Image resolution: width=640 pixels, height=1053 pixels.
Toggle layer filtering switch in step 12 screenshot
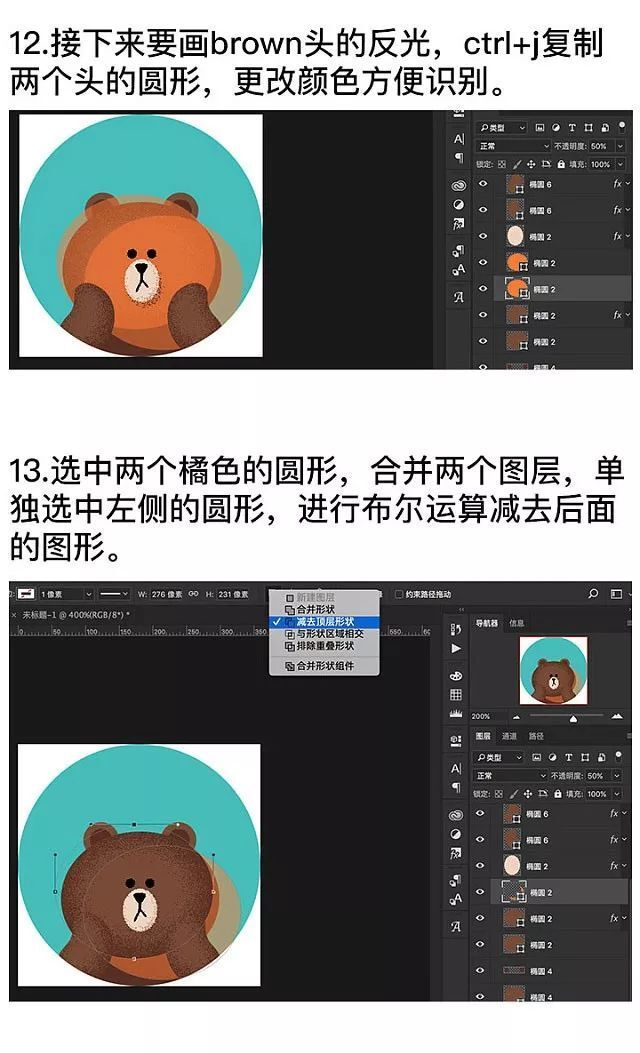[621, 126]
